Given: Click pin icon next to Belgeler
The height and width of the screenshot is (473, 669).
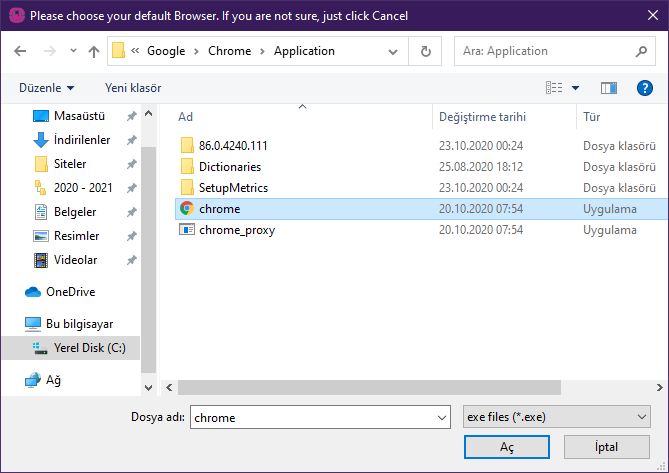Looking at the screenshot, I should coord(132,212).
